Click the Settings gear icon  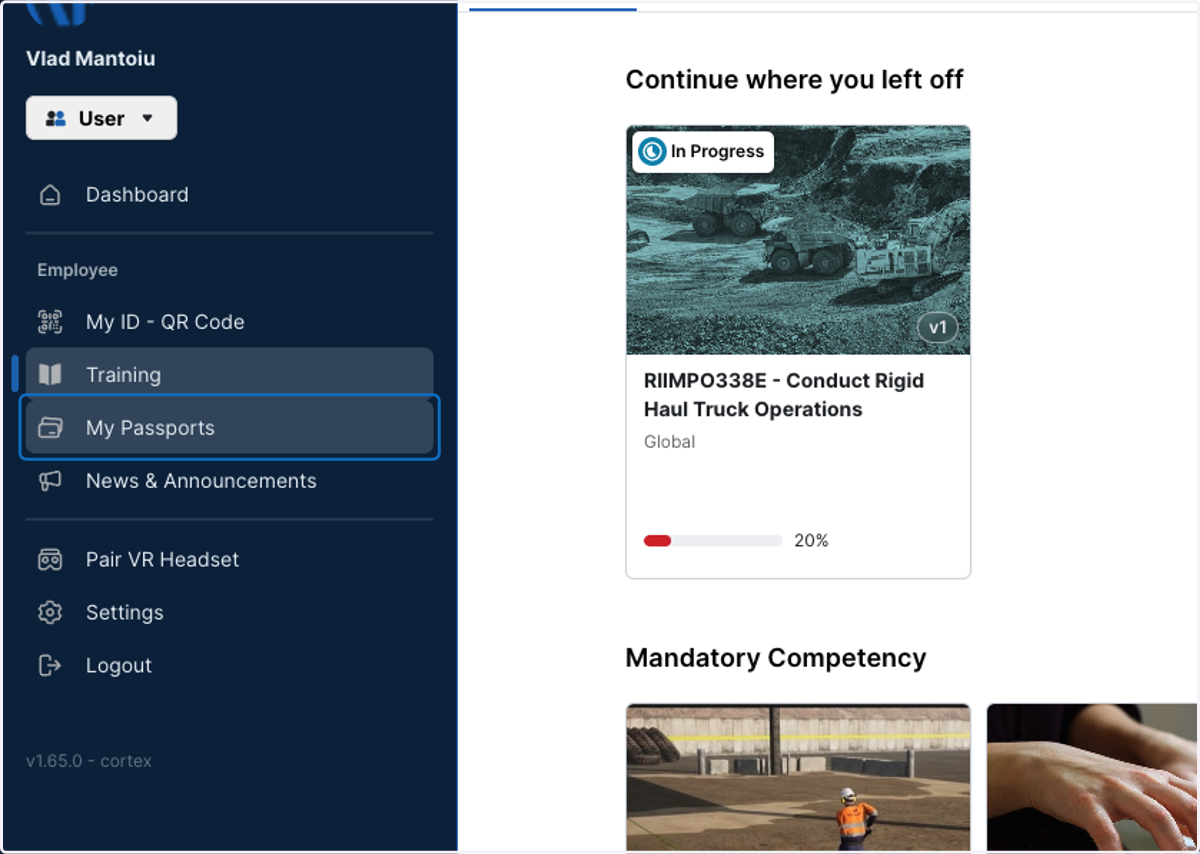point(50,613)
